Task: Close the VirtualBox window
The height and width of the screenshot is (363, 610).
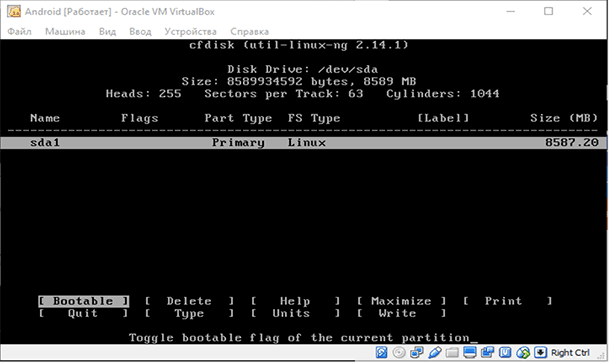Action: coord(587,11)
